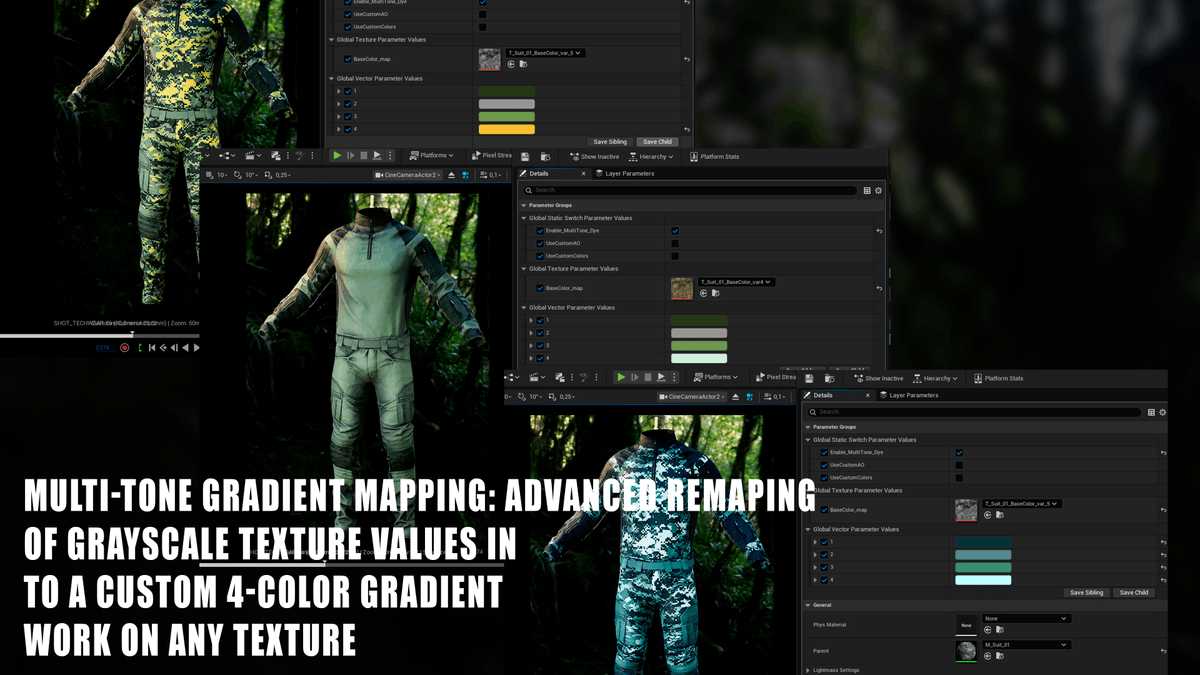Toggle Enable_MultiTone_Dye value checkbox in green-suit window
1200x675 pixels.
coord(675,231)
